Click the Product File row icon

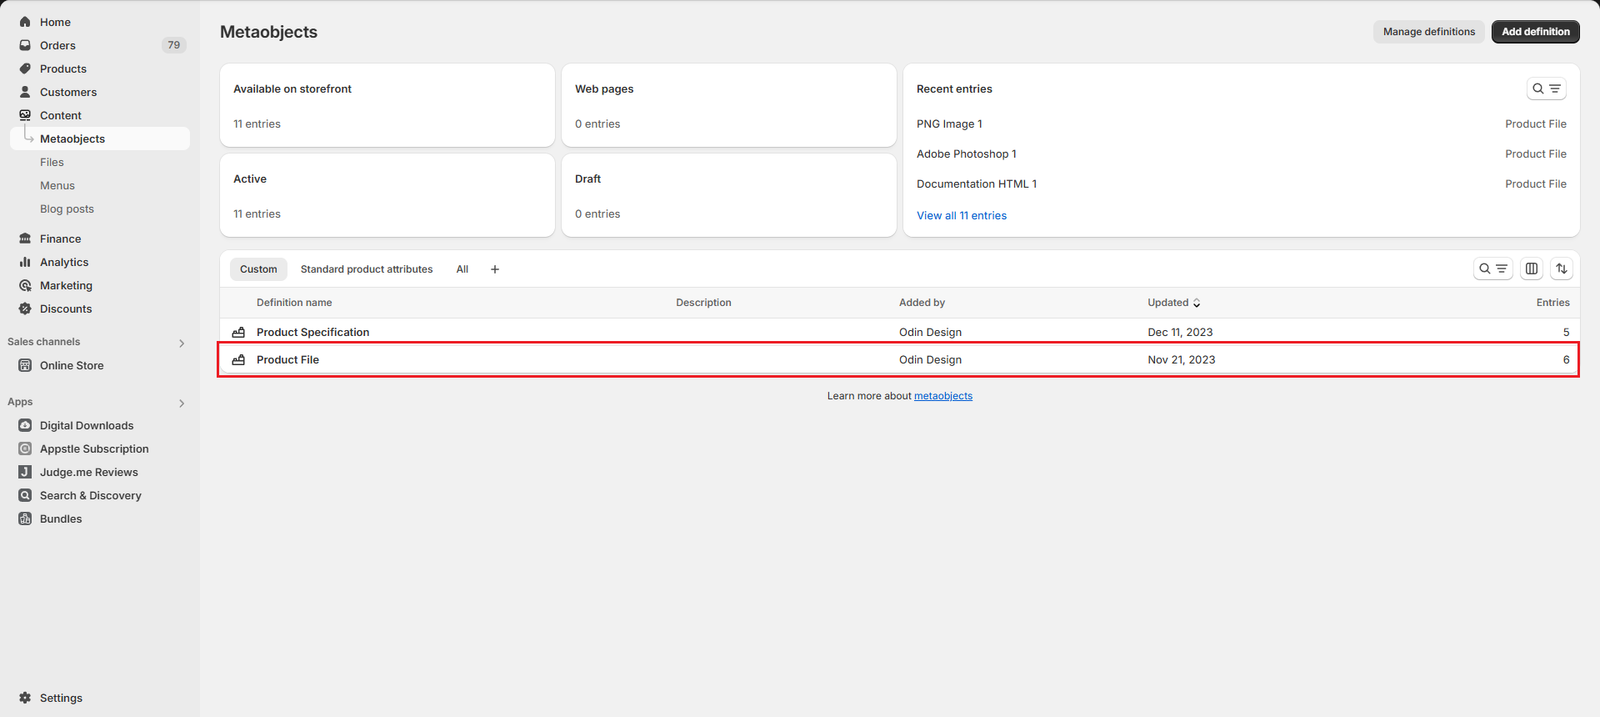(x=238, y=360)
